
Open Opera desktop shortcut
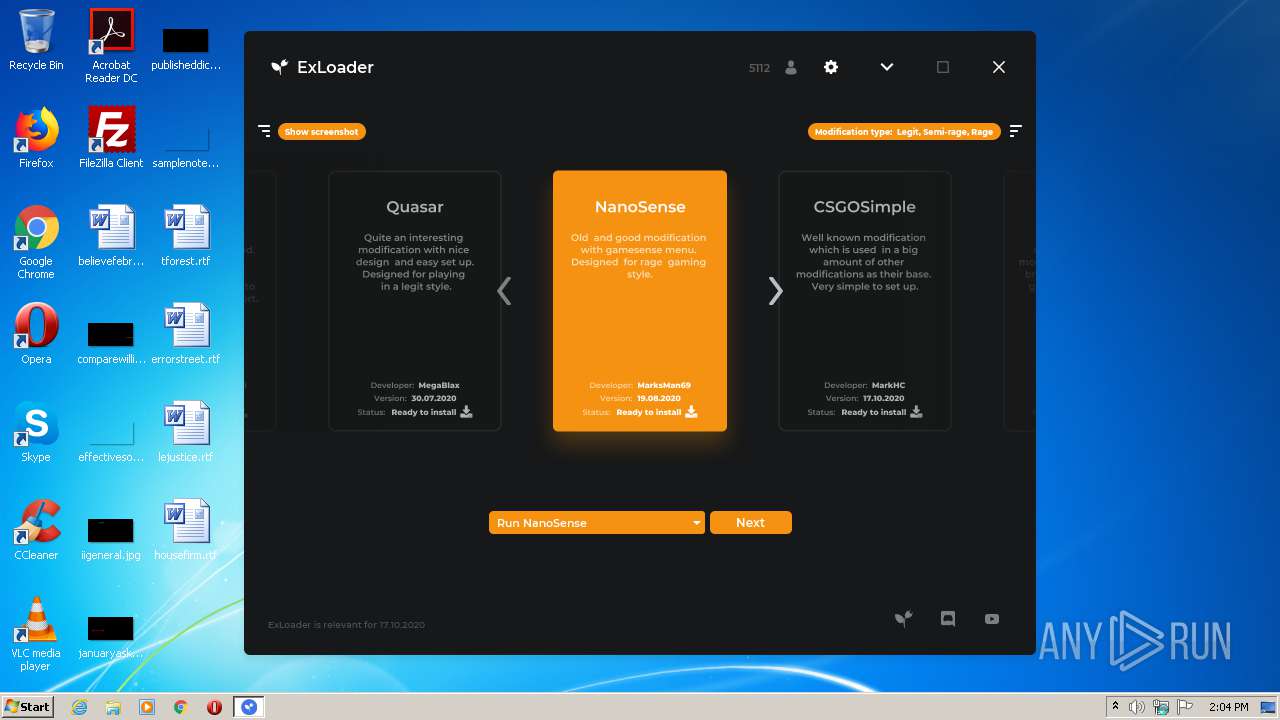click(x=36, y=334)
